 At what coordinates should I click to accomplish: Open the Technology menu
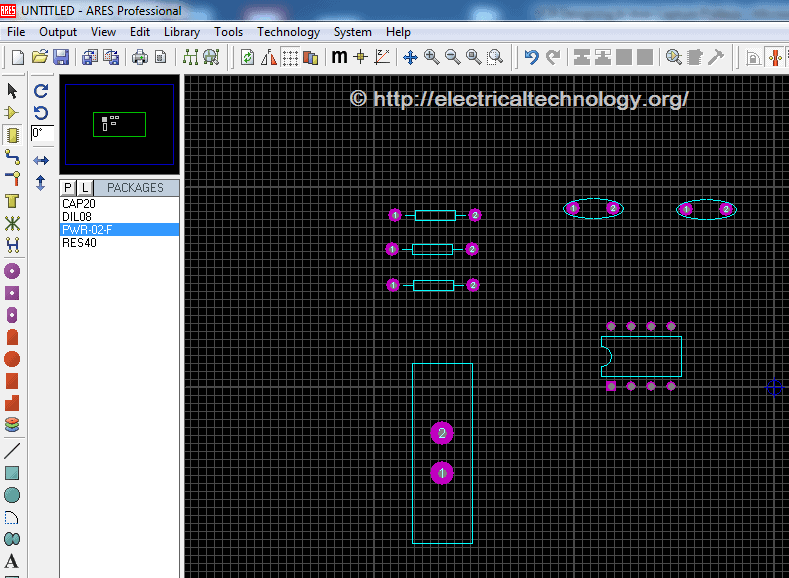pos(288,32)
